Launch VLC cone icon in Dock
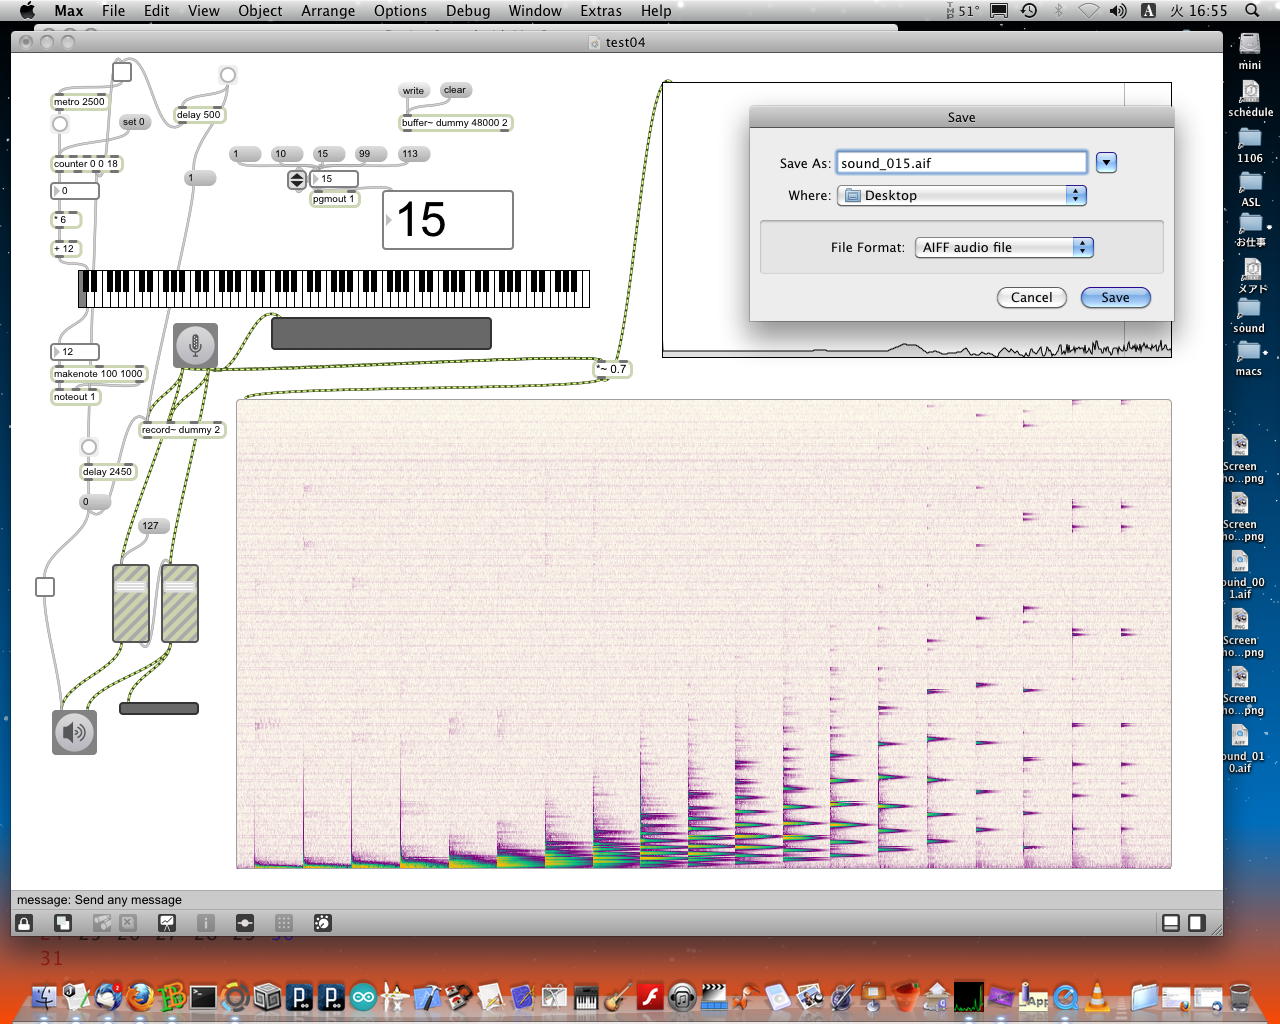This screenshot has height=1024, width=1280. [1097, 996]
